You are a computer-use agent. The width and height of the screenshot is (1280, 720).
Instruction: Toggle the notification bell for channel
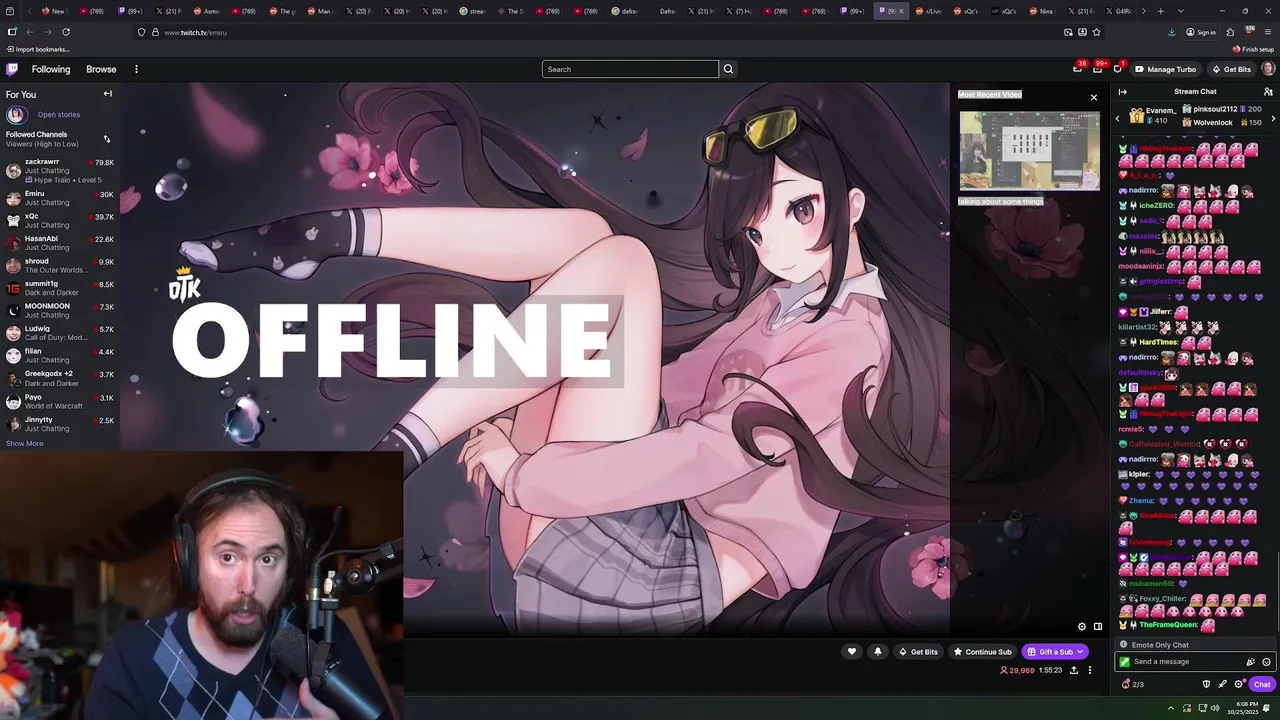pos(878,652)
